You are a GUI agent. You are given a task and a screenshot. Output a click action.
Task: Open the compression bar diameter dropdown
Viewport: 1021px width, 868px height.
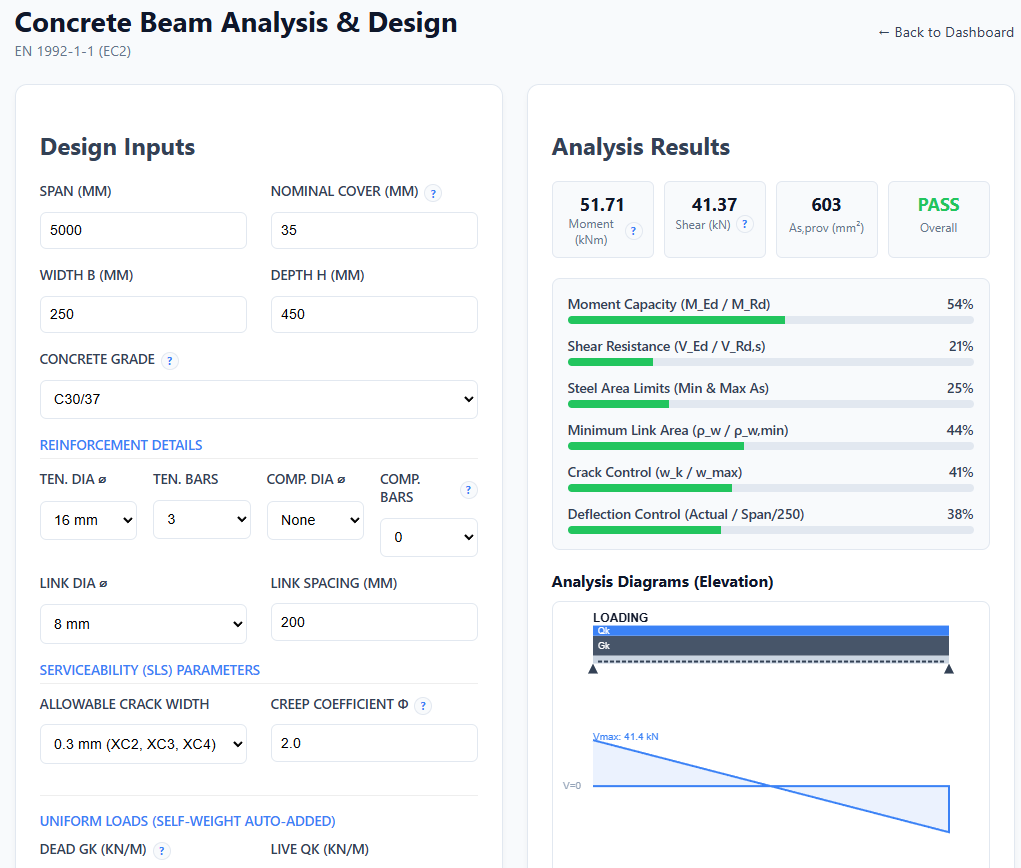click(x=315, y=520)
